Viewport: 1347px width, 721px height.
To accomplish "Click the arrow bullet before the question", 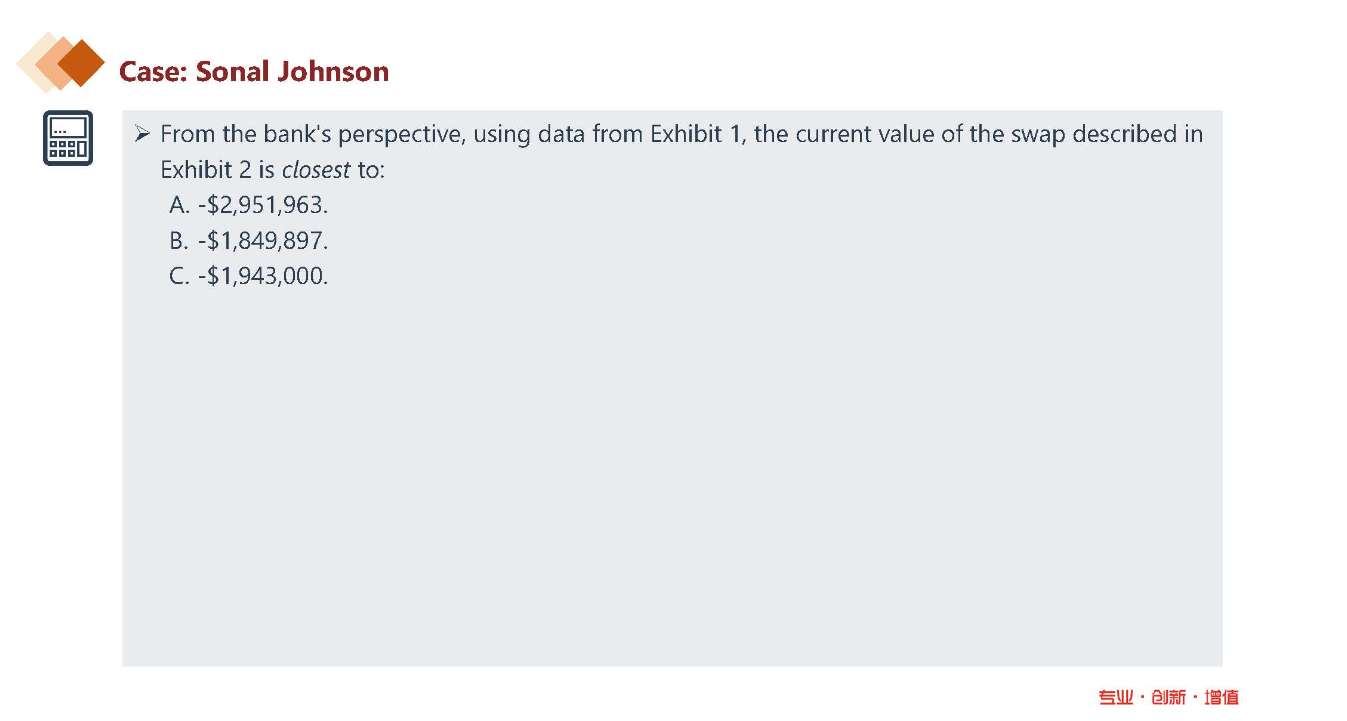I will pos(143,134).
